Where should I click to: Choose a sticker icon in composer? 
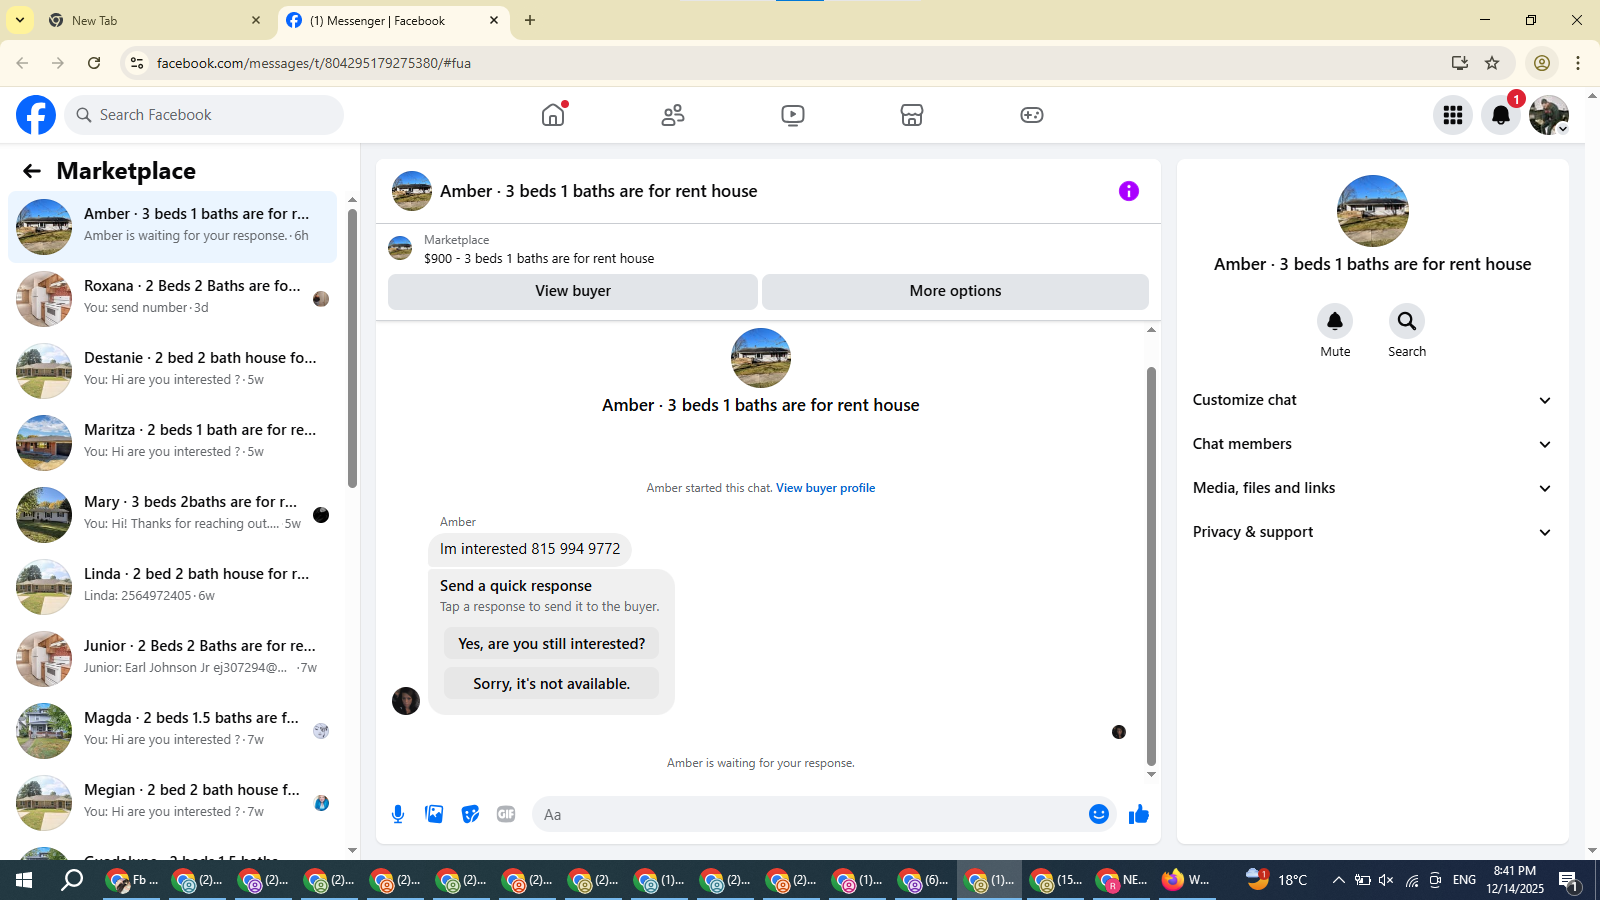click(x=470, y=814)
